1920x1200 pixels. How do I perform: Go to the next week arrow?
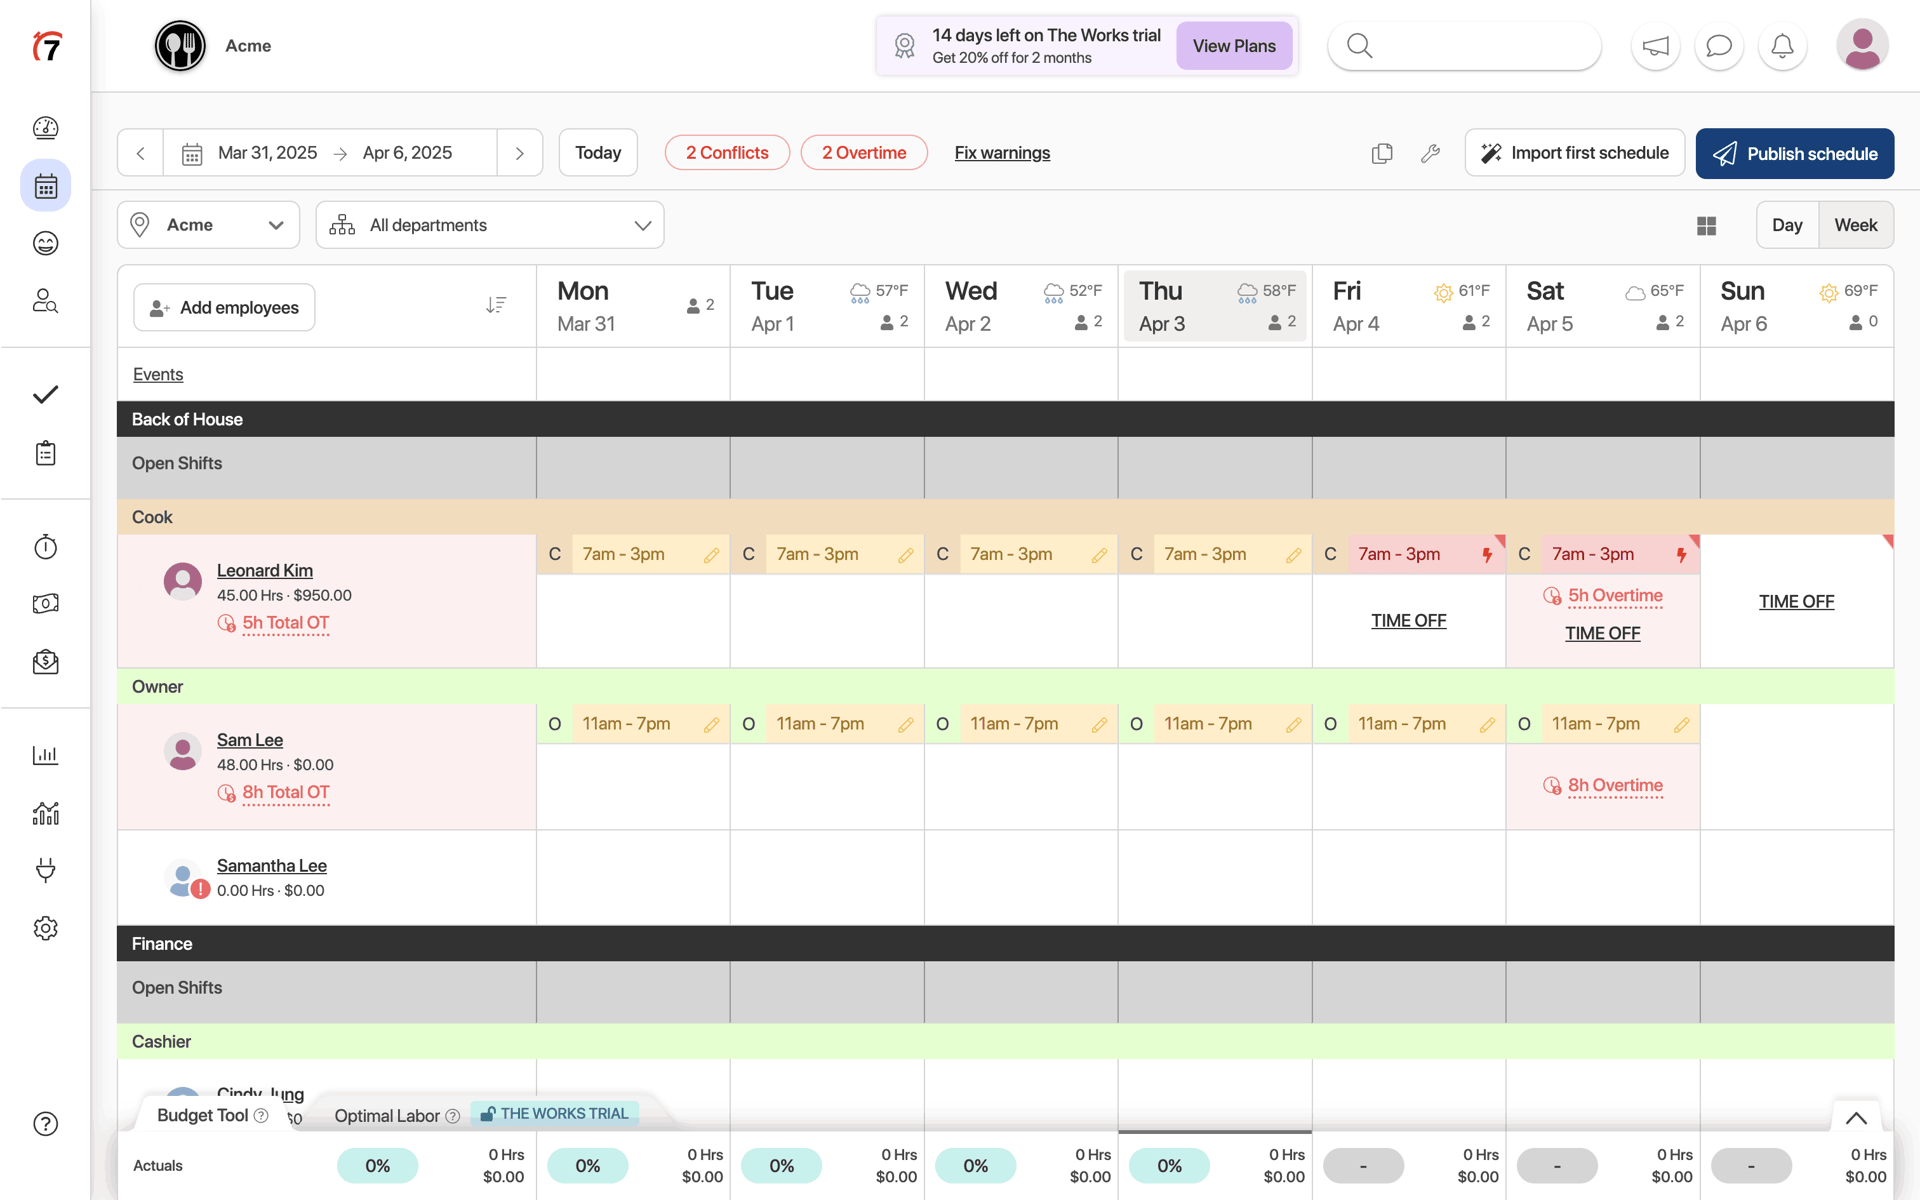tap(520, 153)
